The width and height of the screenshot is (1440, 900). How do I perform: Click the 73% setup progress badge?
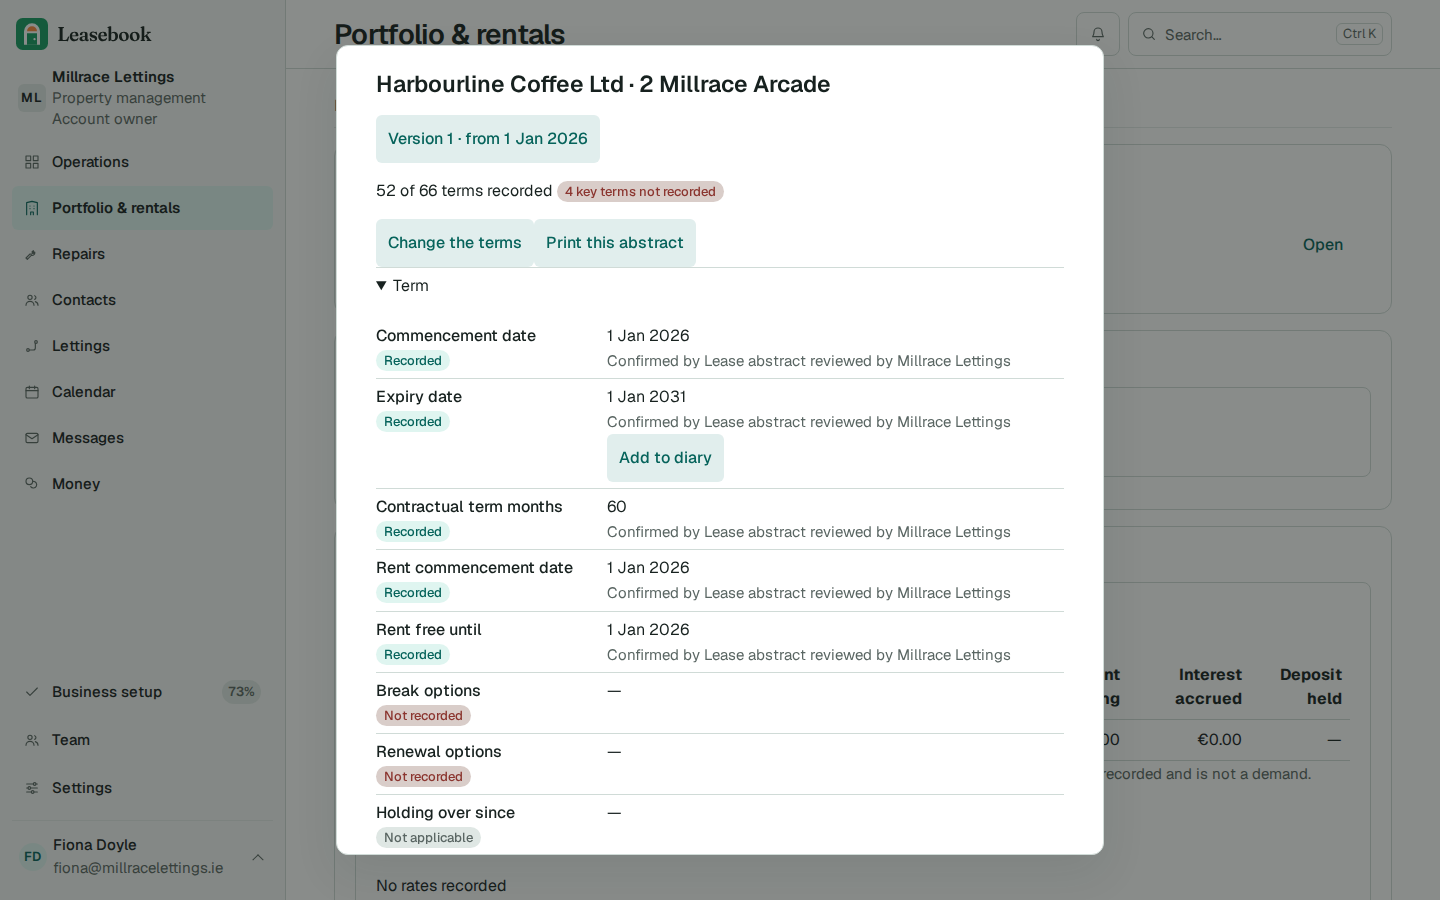coord(241,692)
